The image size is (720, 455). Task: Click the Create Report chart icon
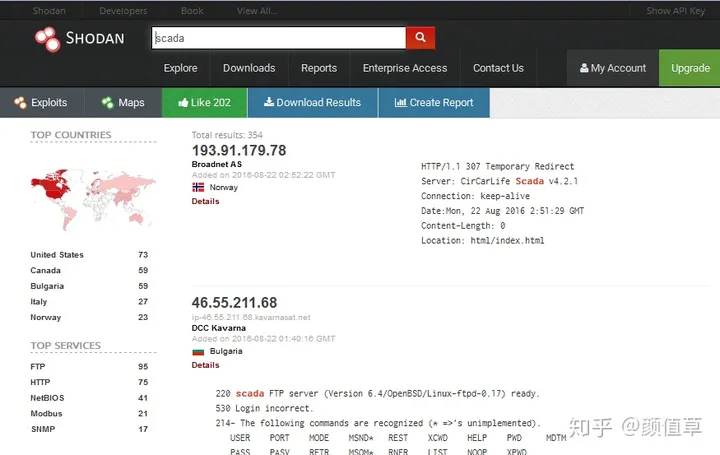click(400, 102)
